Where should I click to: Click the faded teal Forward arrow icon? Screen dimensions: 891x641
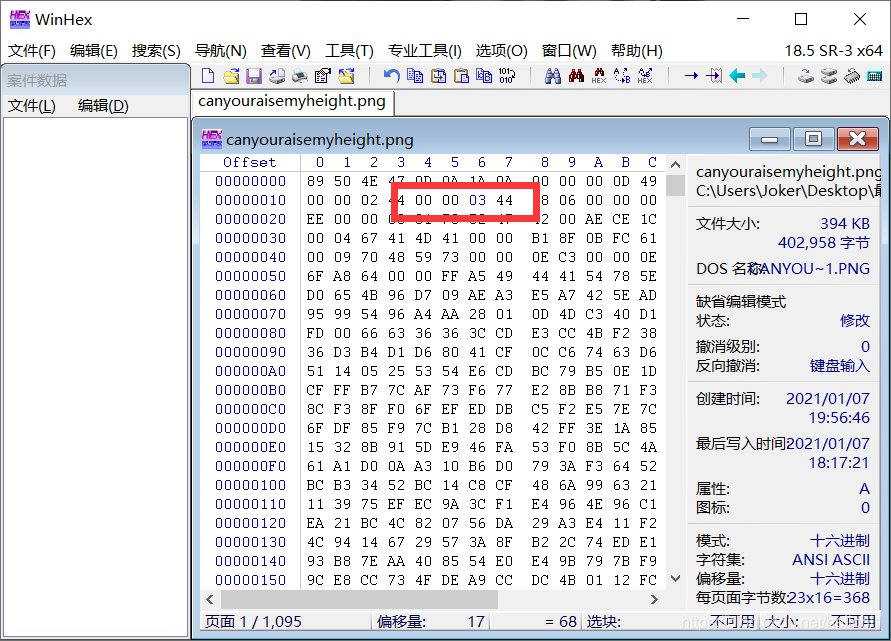[x=760, y=76]
